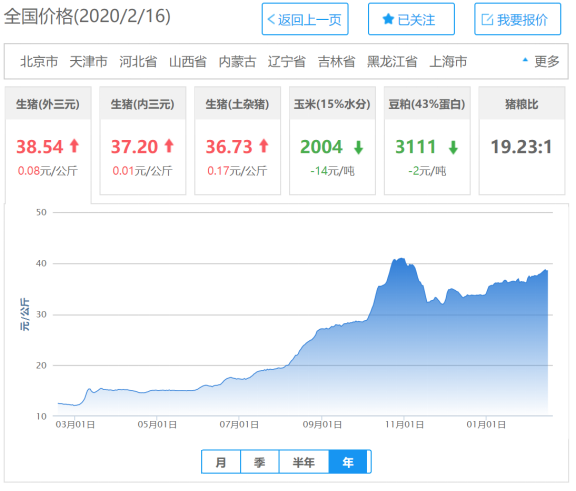The image size is (576, 491).
Task: Click red up arrow beside 36.73
Action: coord(264,145)
